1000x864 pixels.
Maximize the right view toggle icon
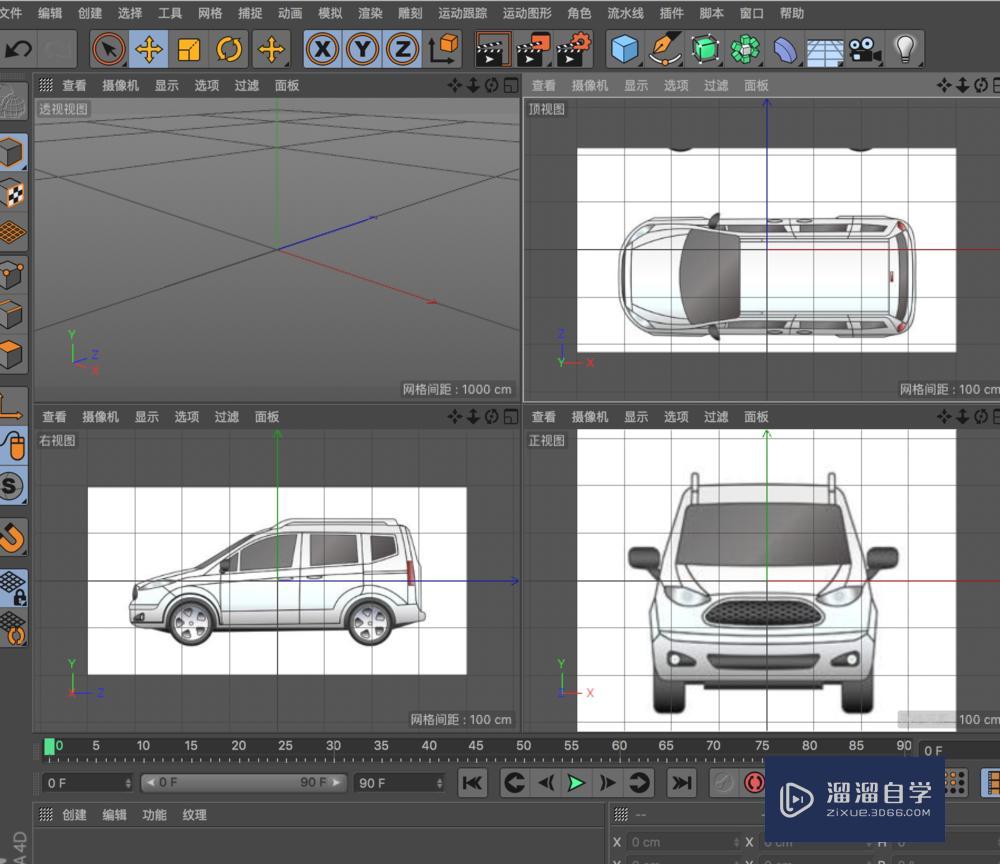[x=511, y=417]
